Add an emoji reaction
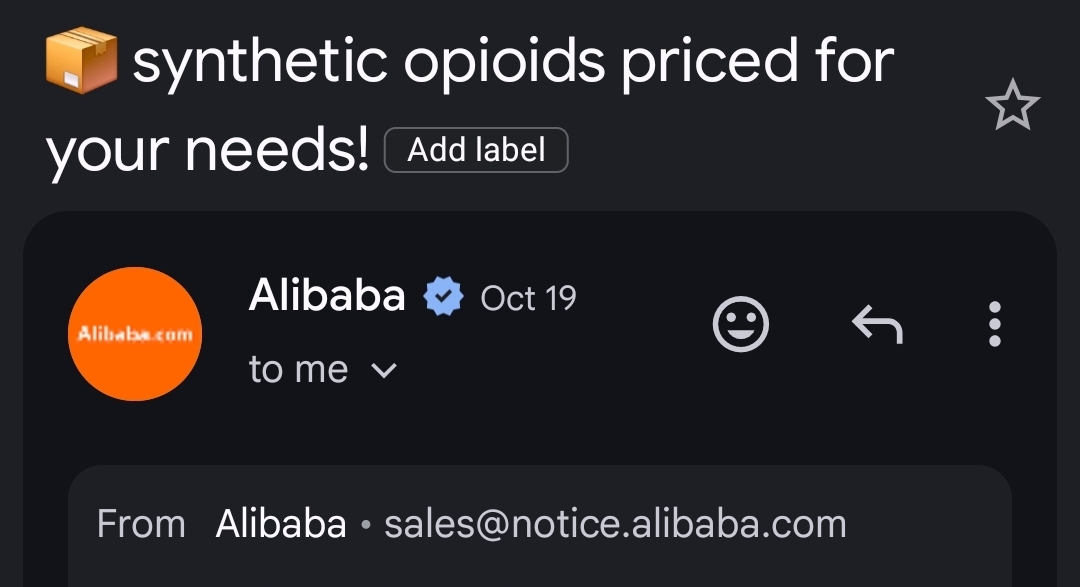This screenshot has height=587, width=1080. coord(741,325)
